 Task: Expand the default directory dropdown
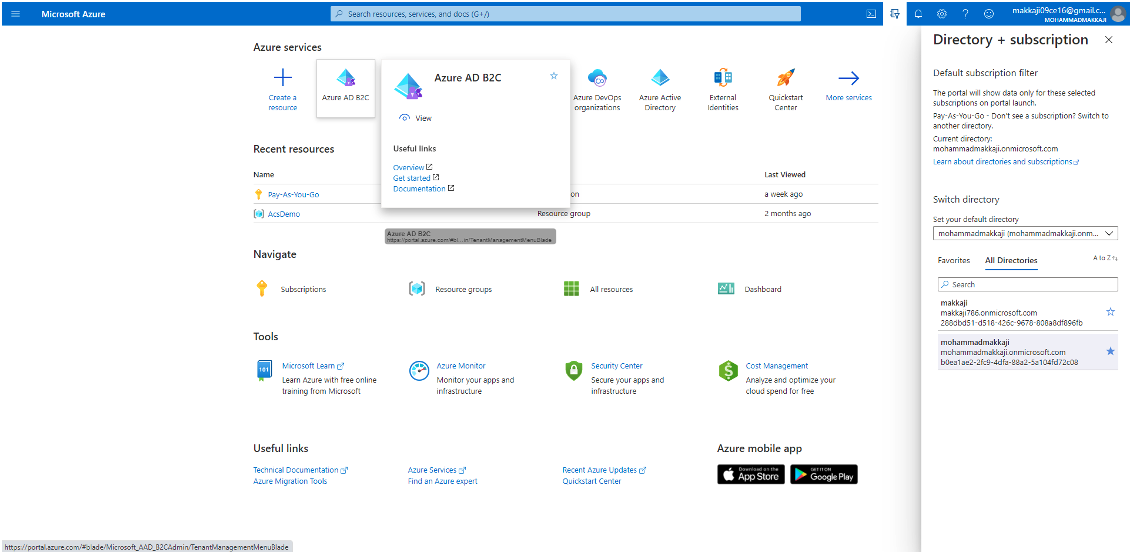click(x=1025, y=233)
